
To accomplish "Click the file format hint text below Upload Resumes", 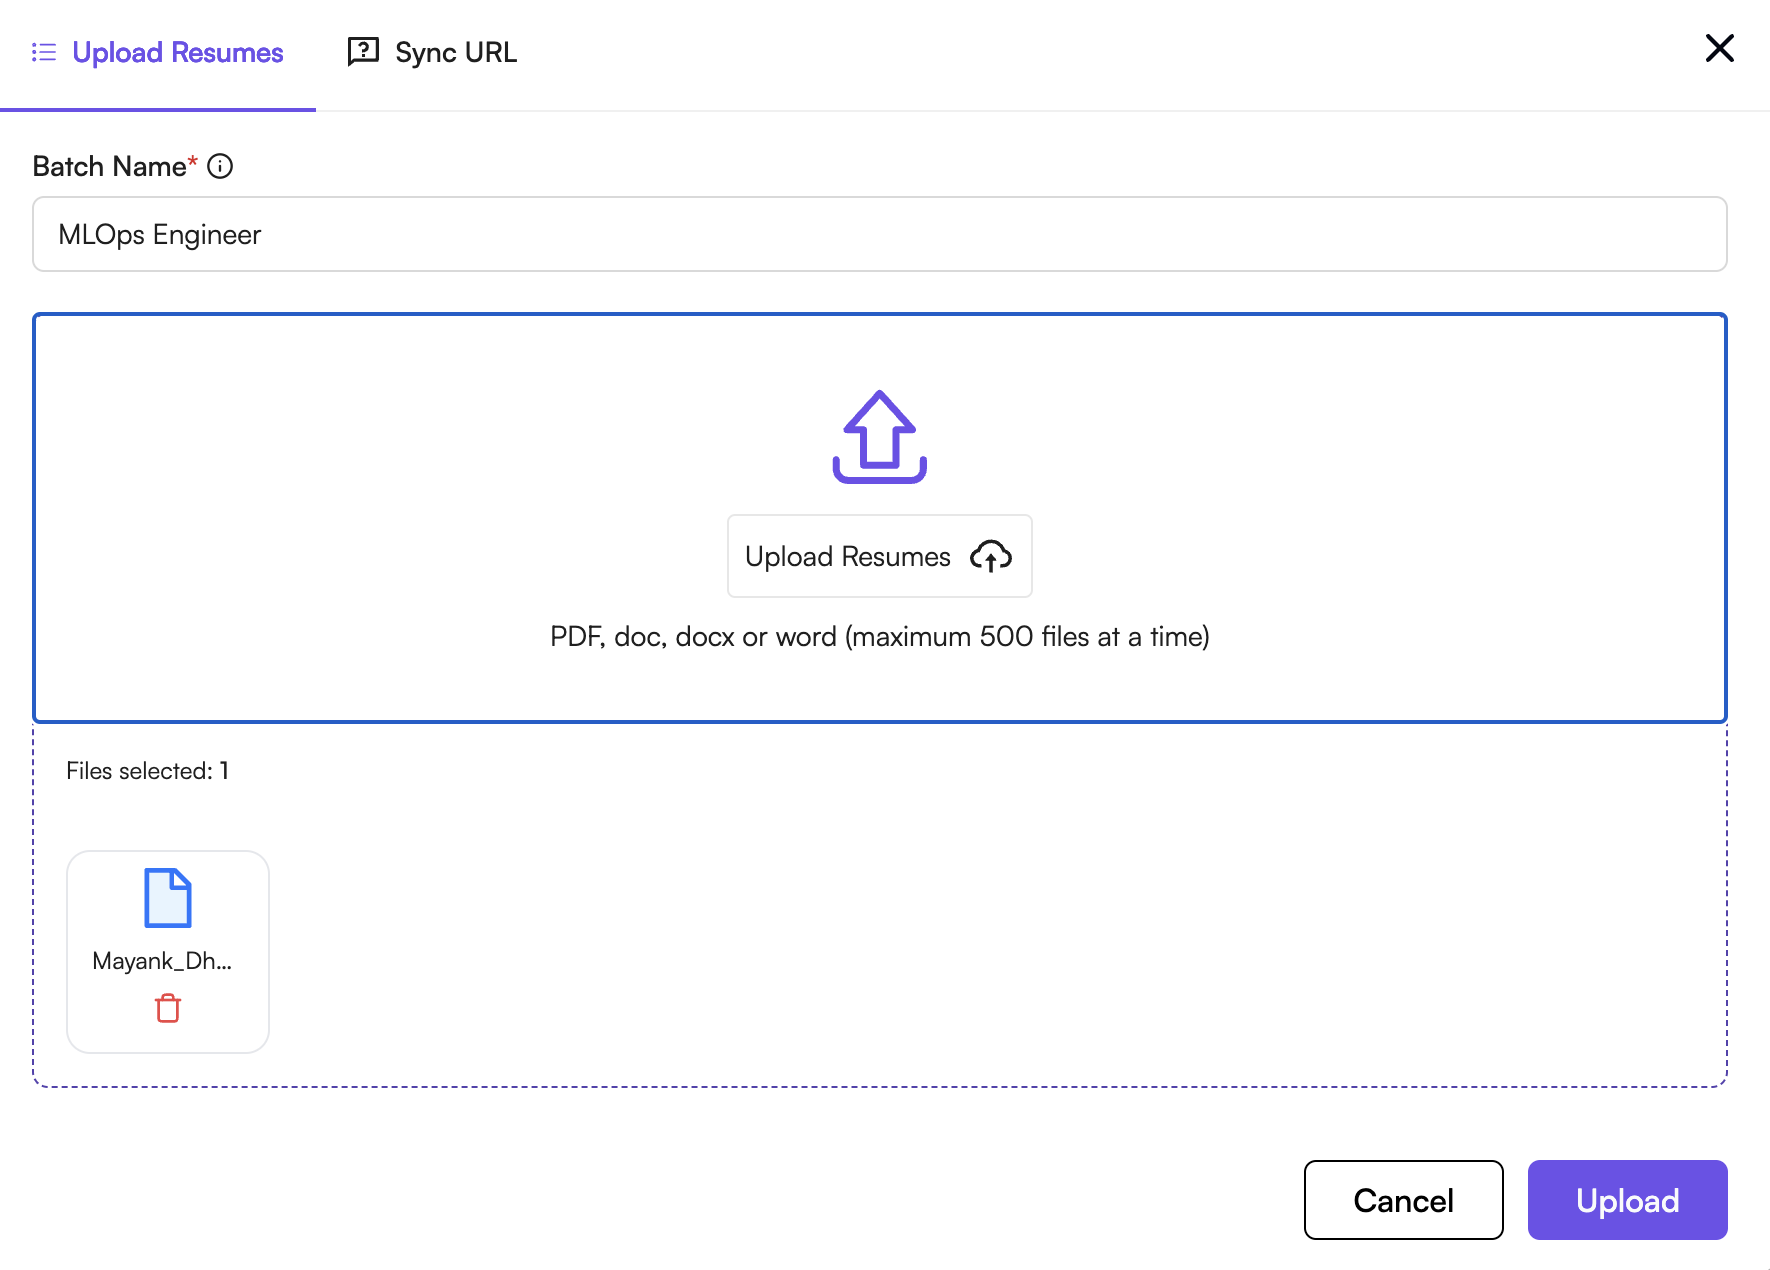I will (878, 636).
